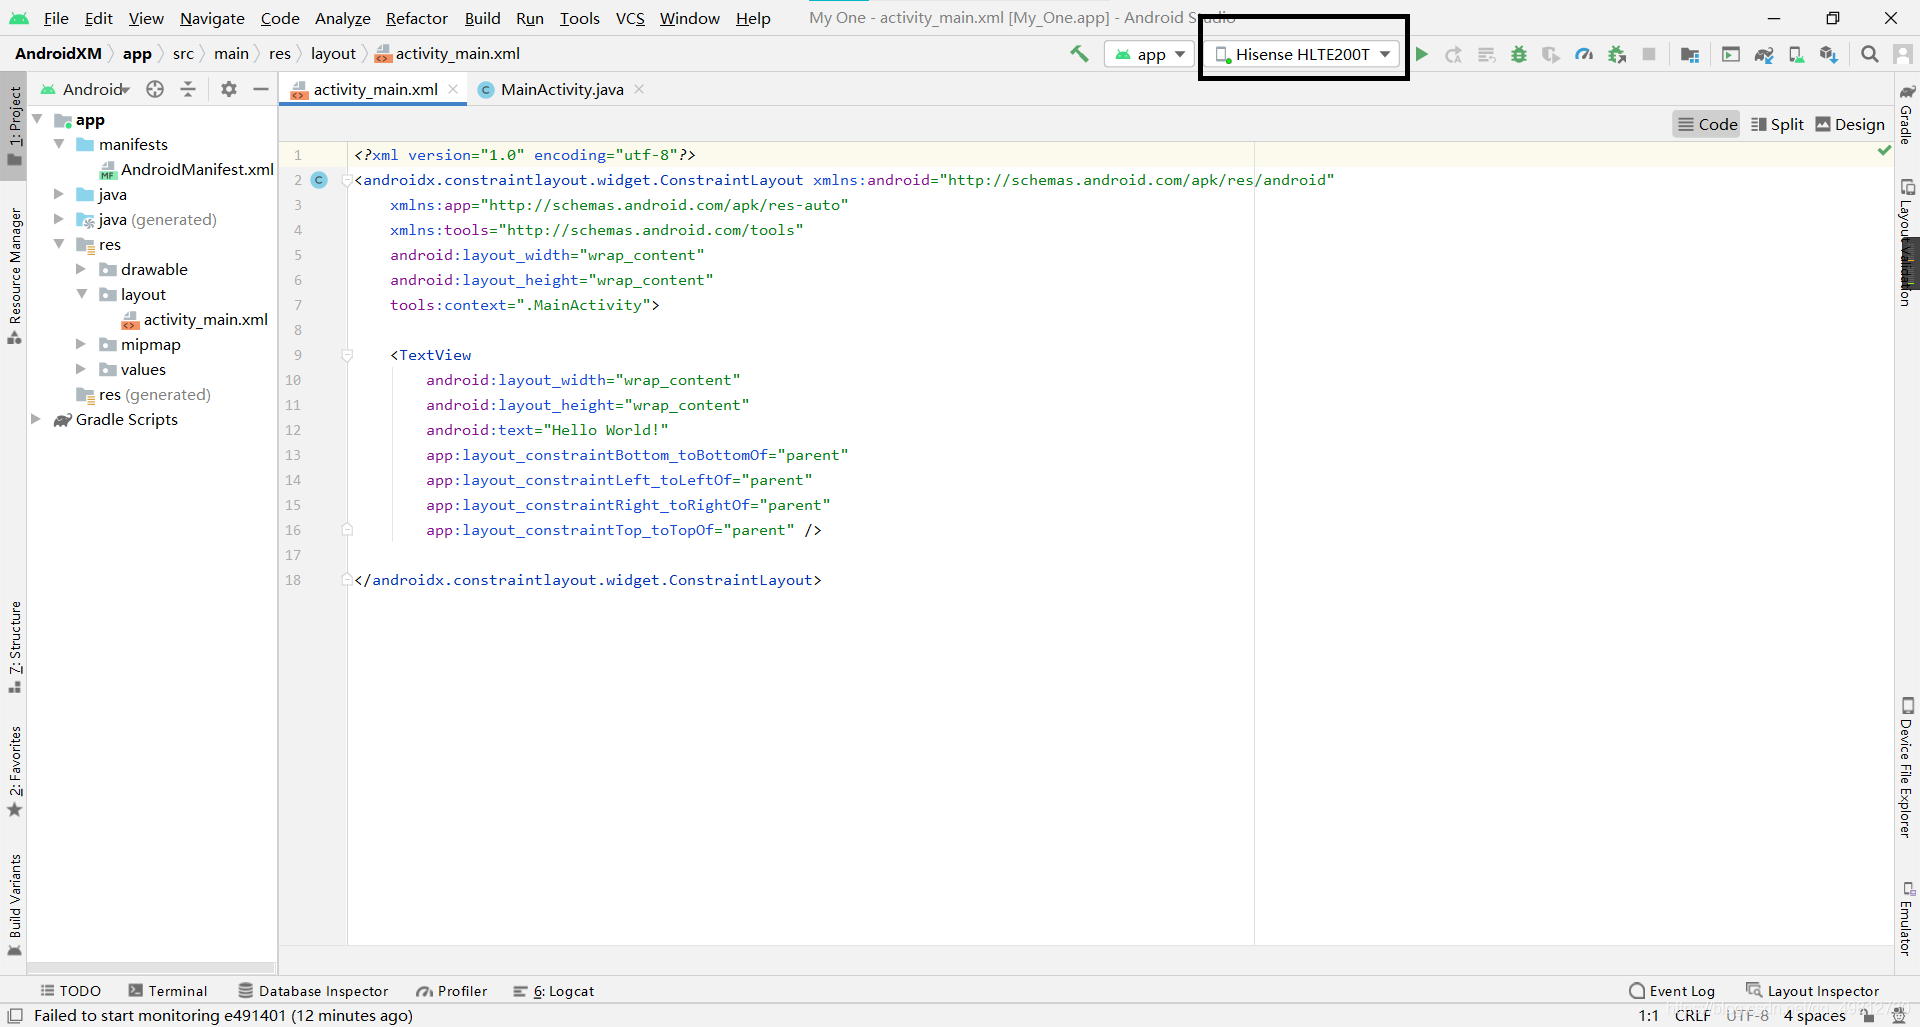
Task: Open AVD Manager device icon
Action: pos(1796,54)
